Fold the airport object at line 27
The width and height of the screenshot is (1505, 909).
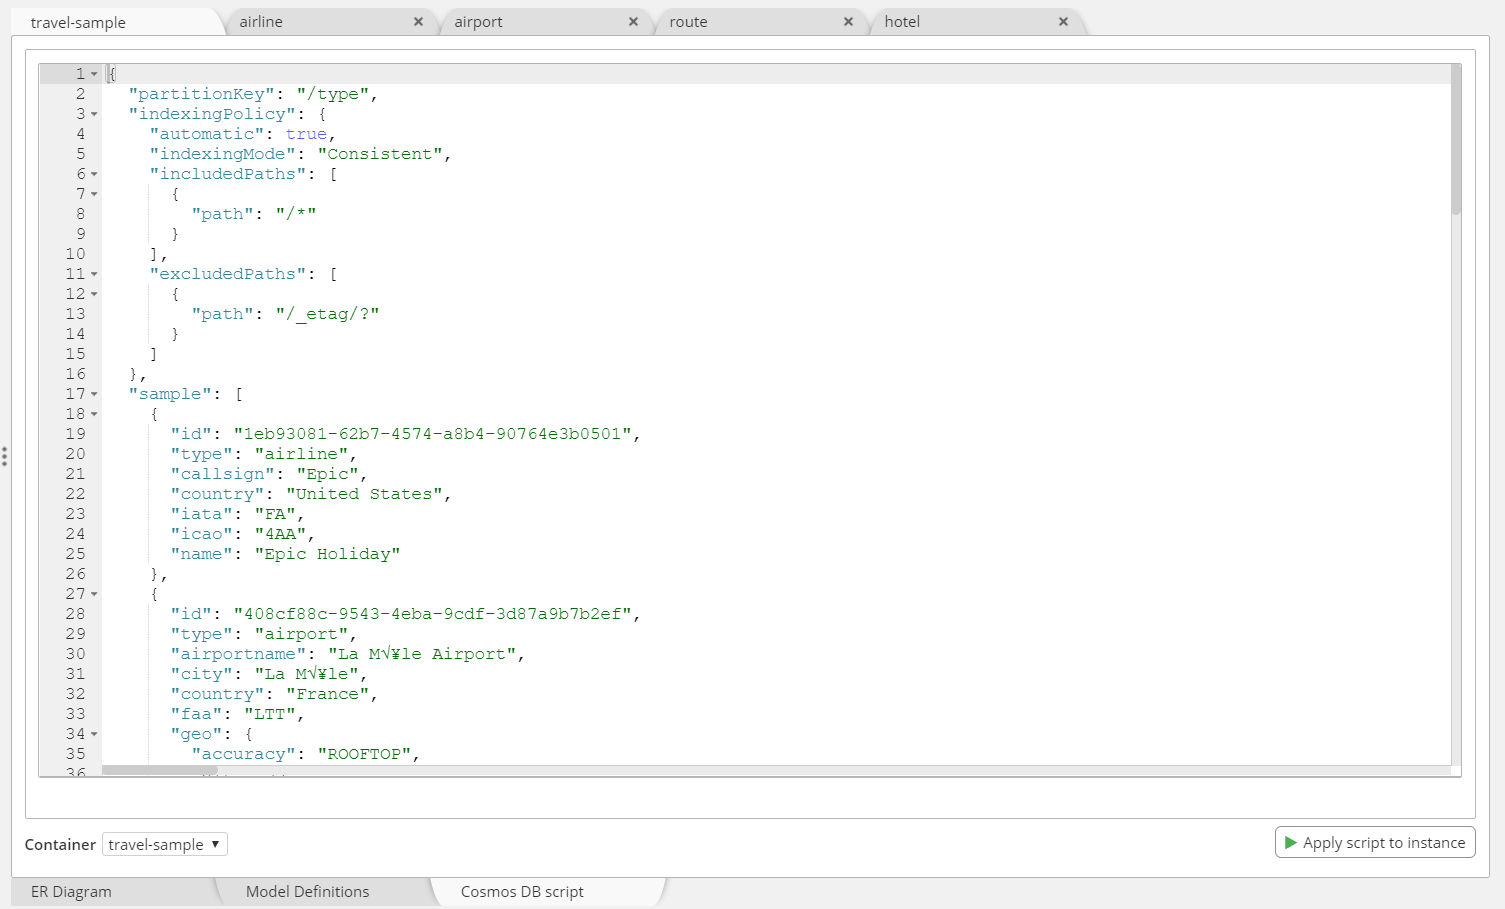click(x=94, y=594)
